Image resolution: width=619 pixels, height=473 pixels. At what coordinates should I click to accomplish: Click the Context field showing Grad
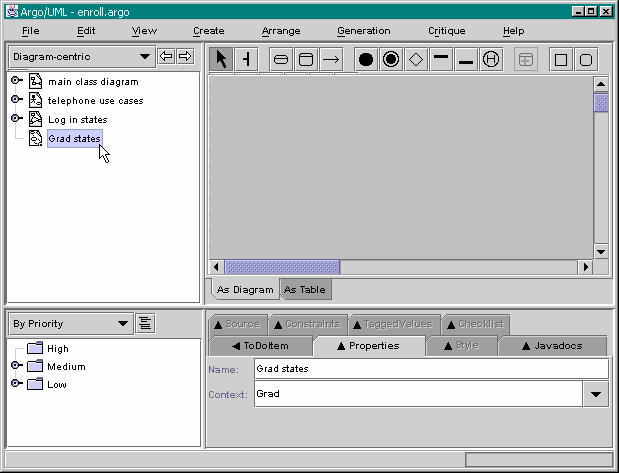(x=418, y=394)
